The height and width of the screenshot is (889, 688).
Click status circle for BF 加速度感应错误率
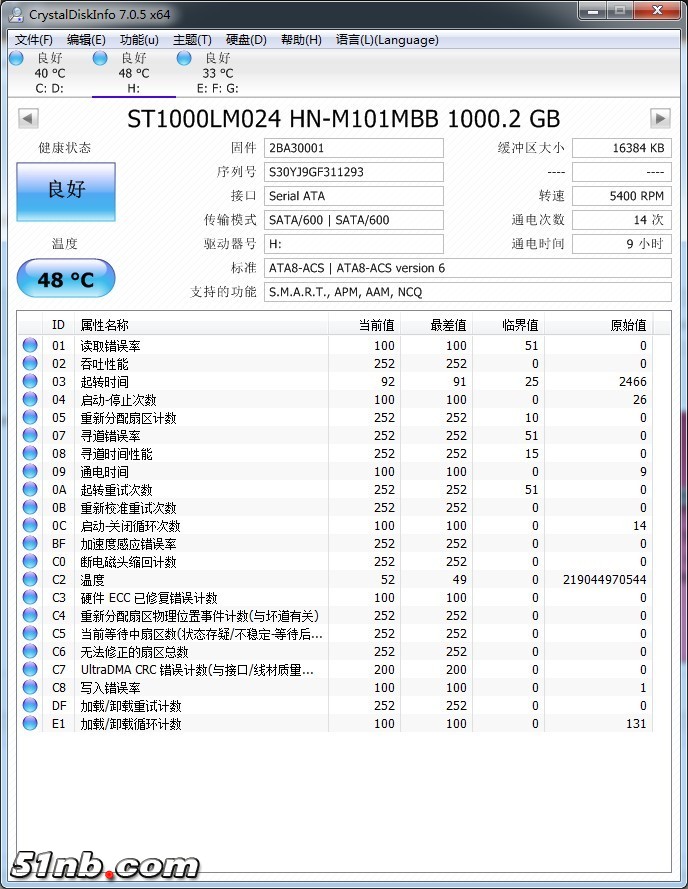(30, 543)
